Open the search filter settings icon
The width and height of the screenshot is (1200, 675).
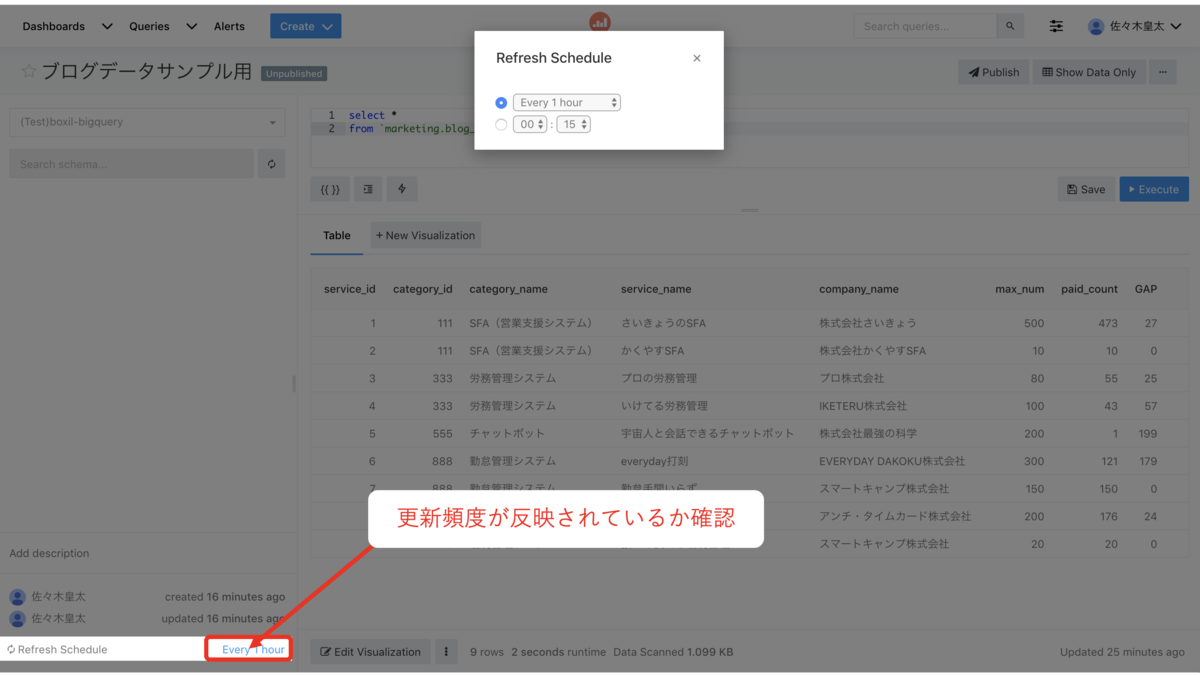[1056, 26]
